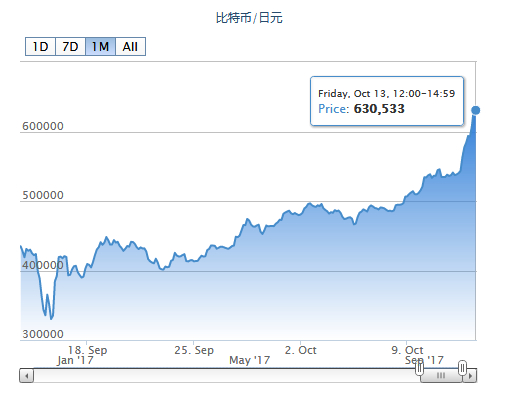Click the 500000 y-axis label
This screenshot has height=405, width=507.
43,195
